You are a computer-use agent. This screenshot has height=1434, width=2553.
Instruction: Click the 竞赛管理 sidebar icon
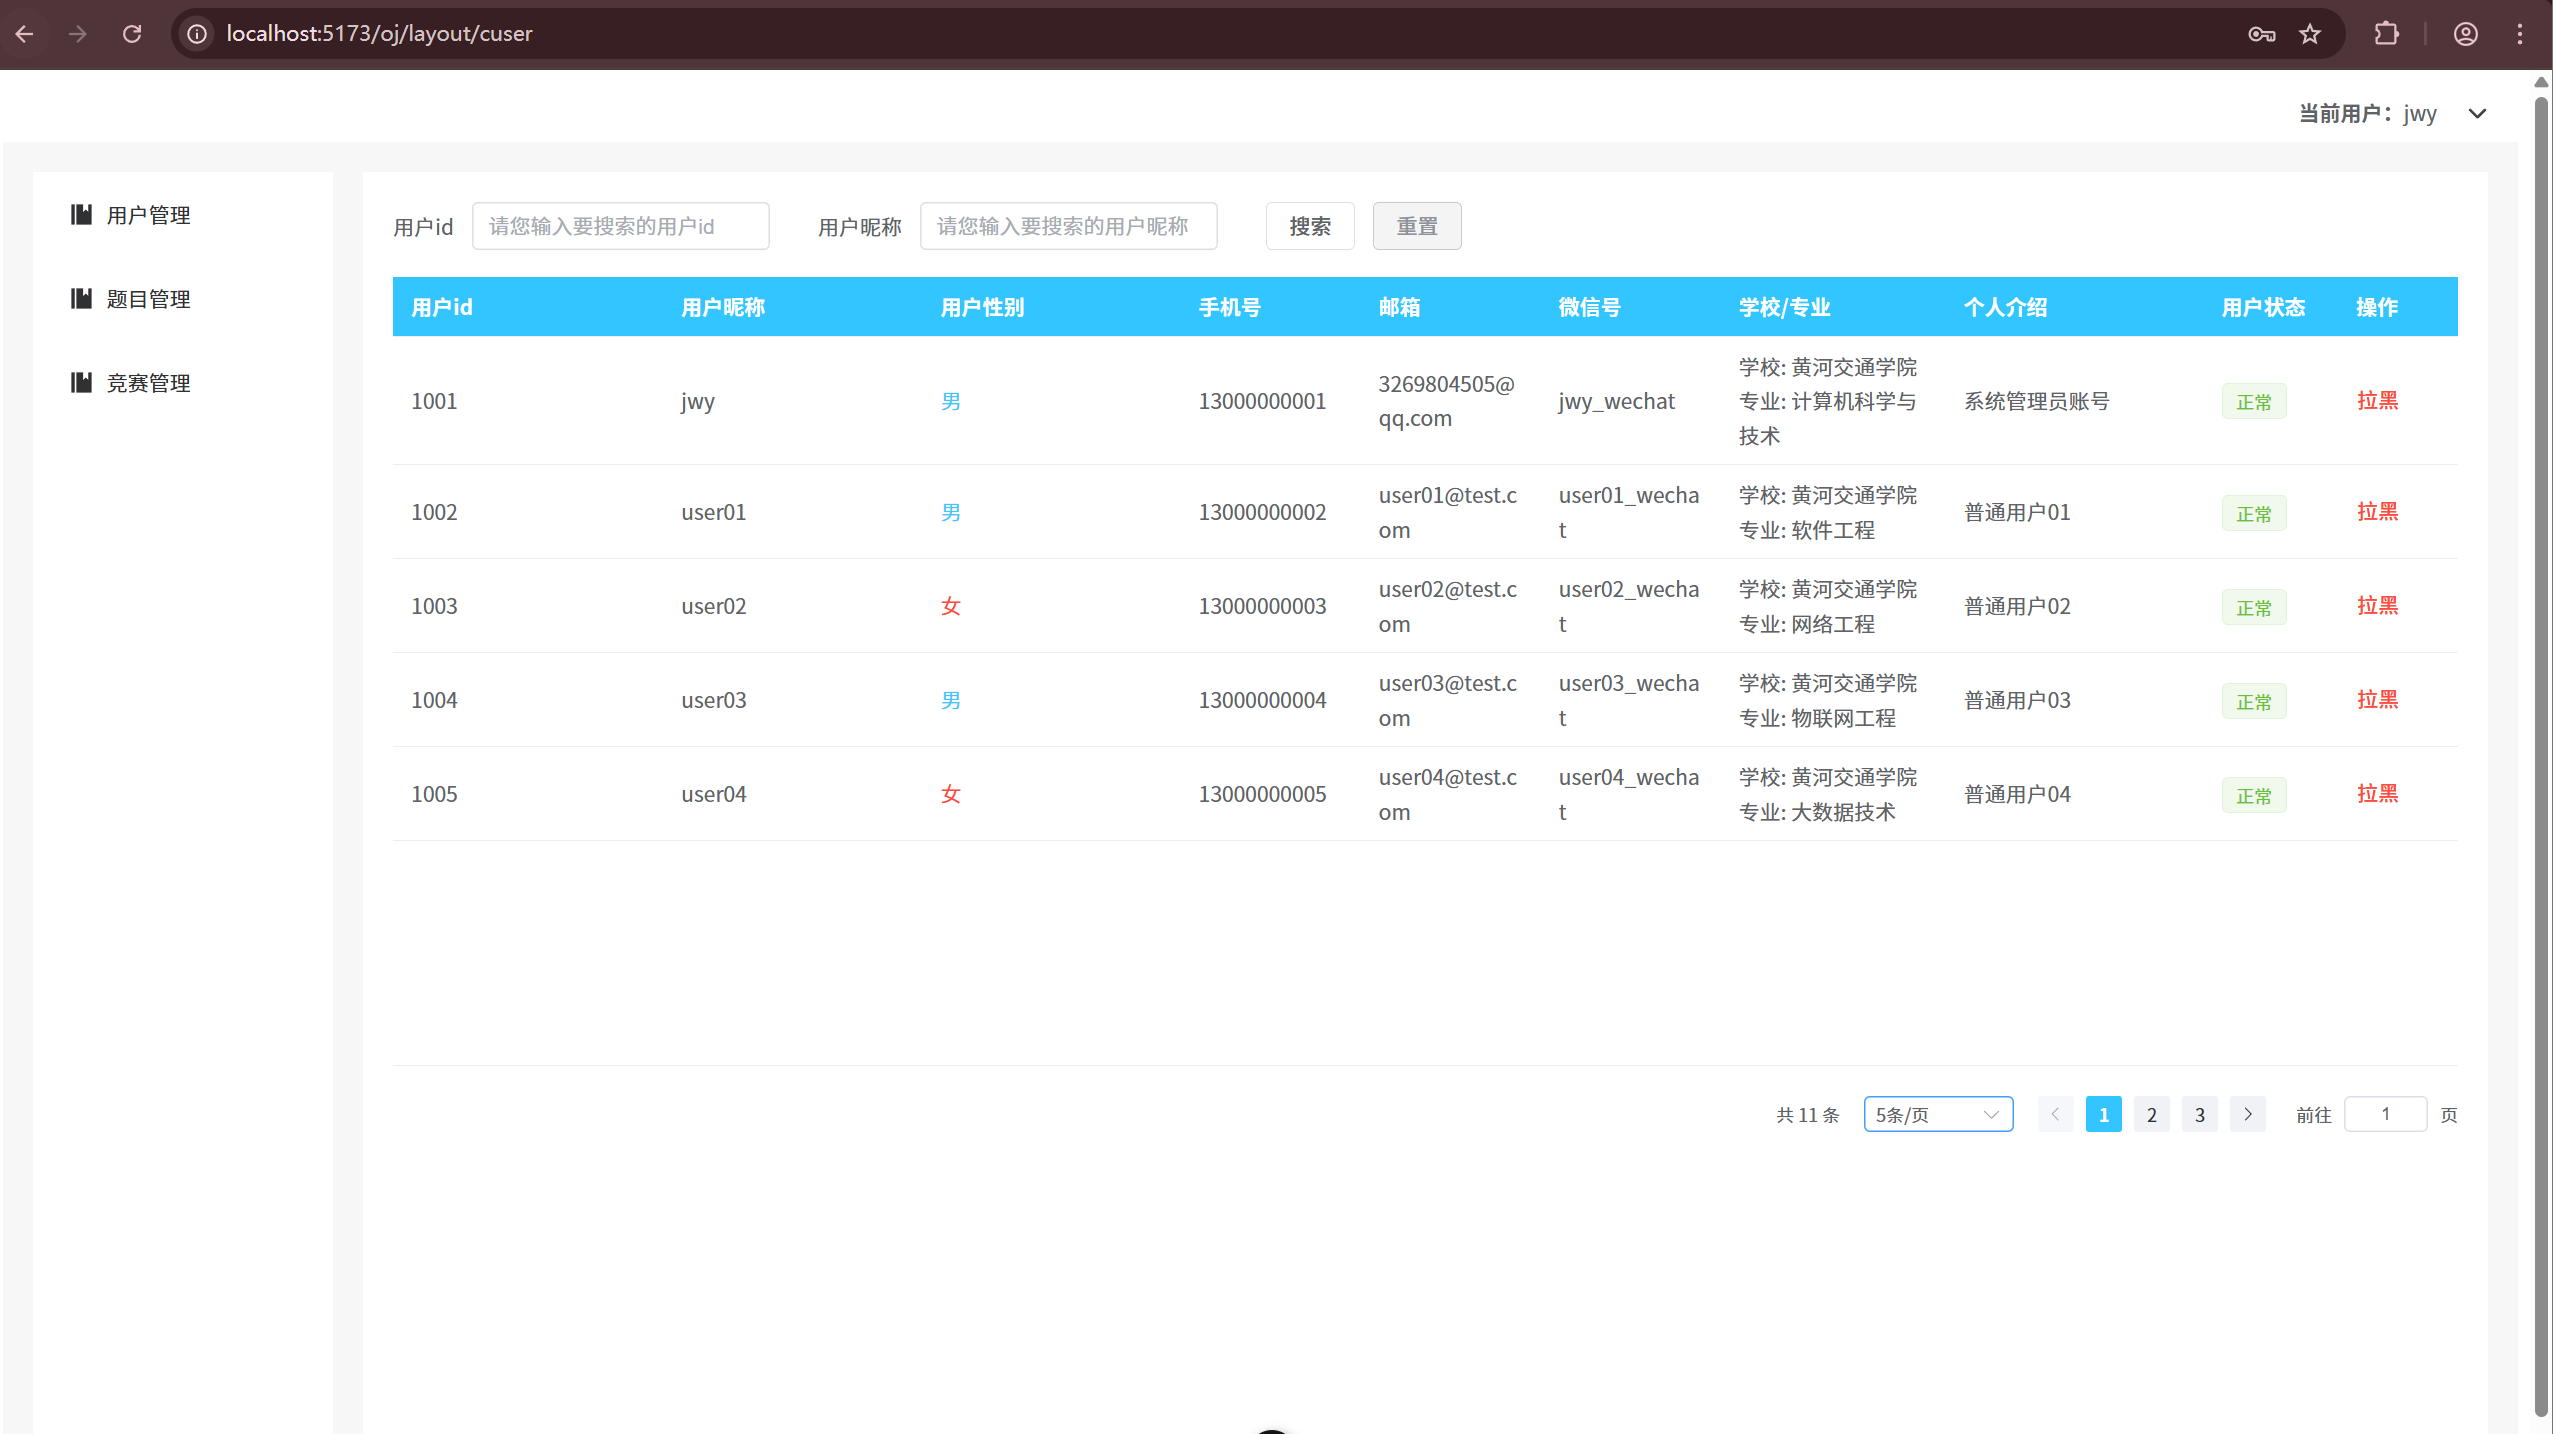tap(81, 383)
